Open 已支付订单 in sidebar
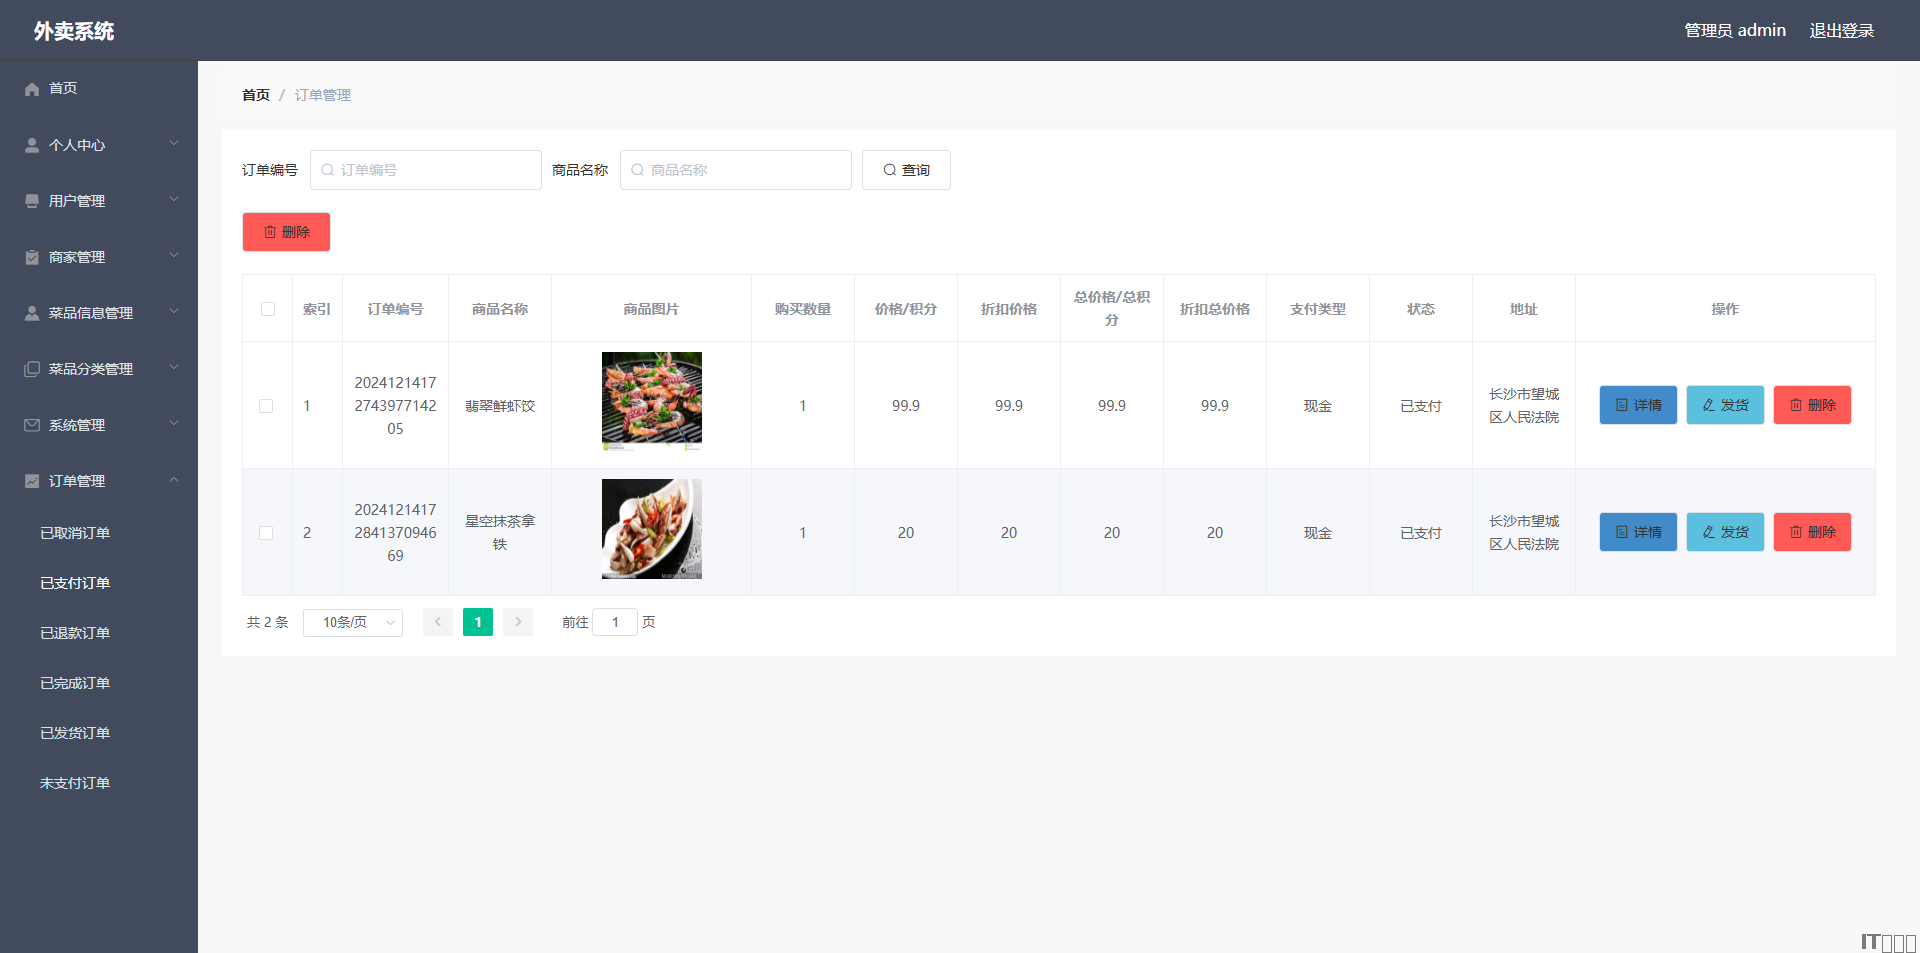Viewport: 1920px width, 953px height. pos(75,583)
